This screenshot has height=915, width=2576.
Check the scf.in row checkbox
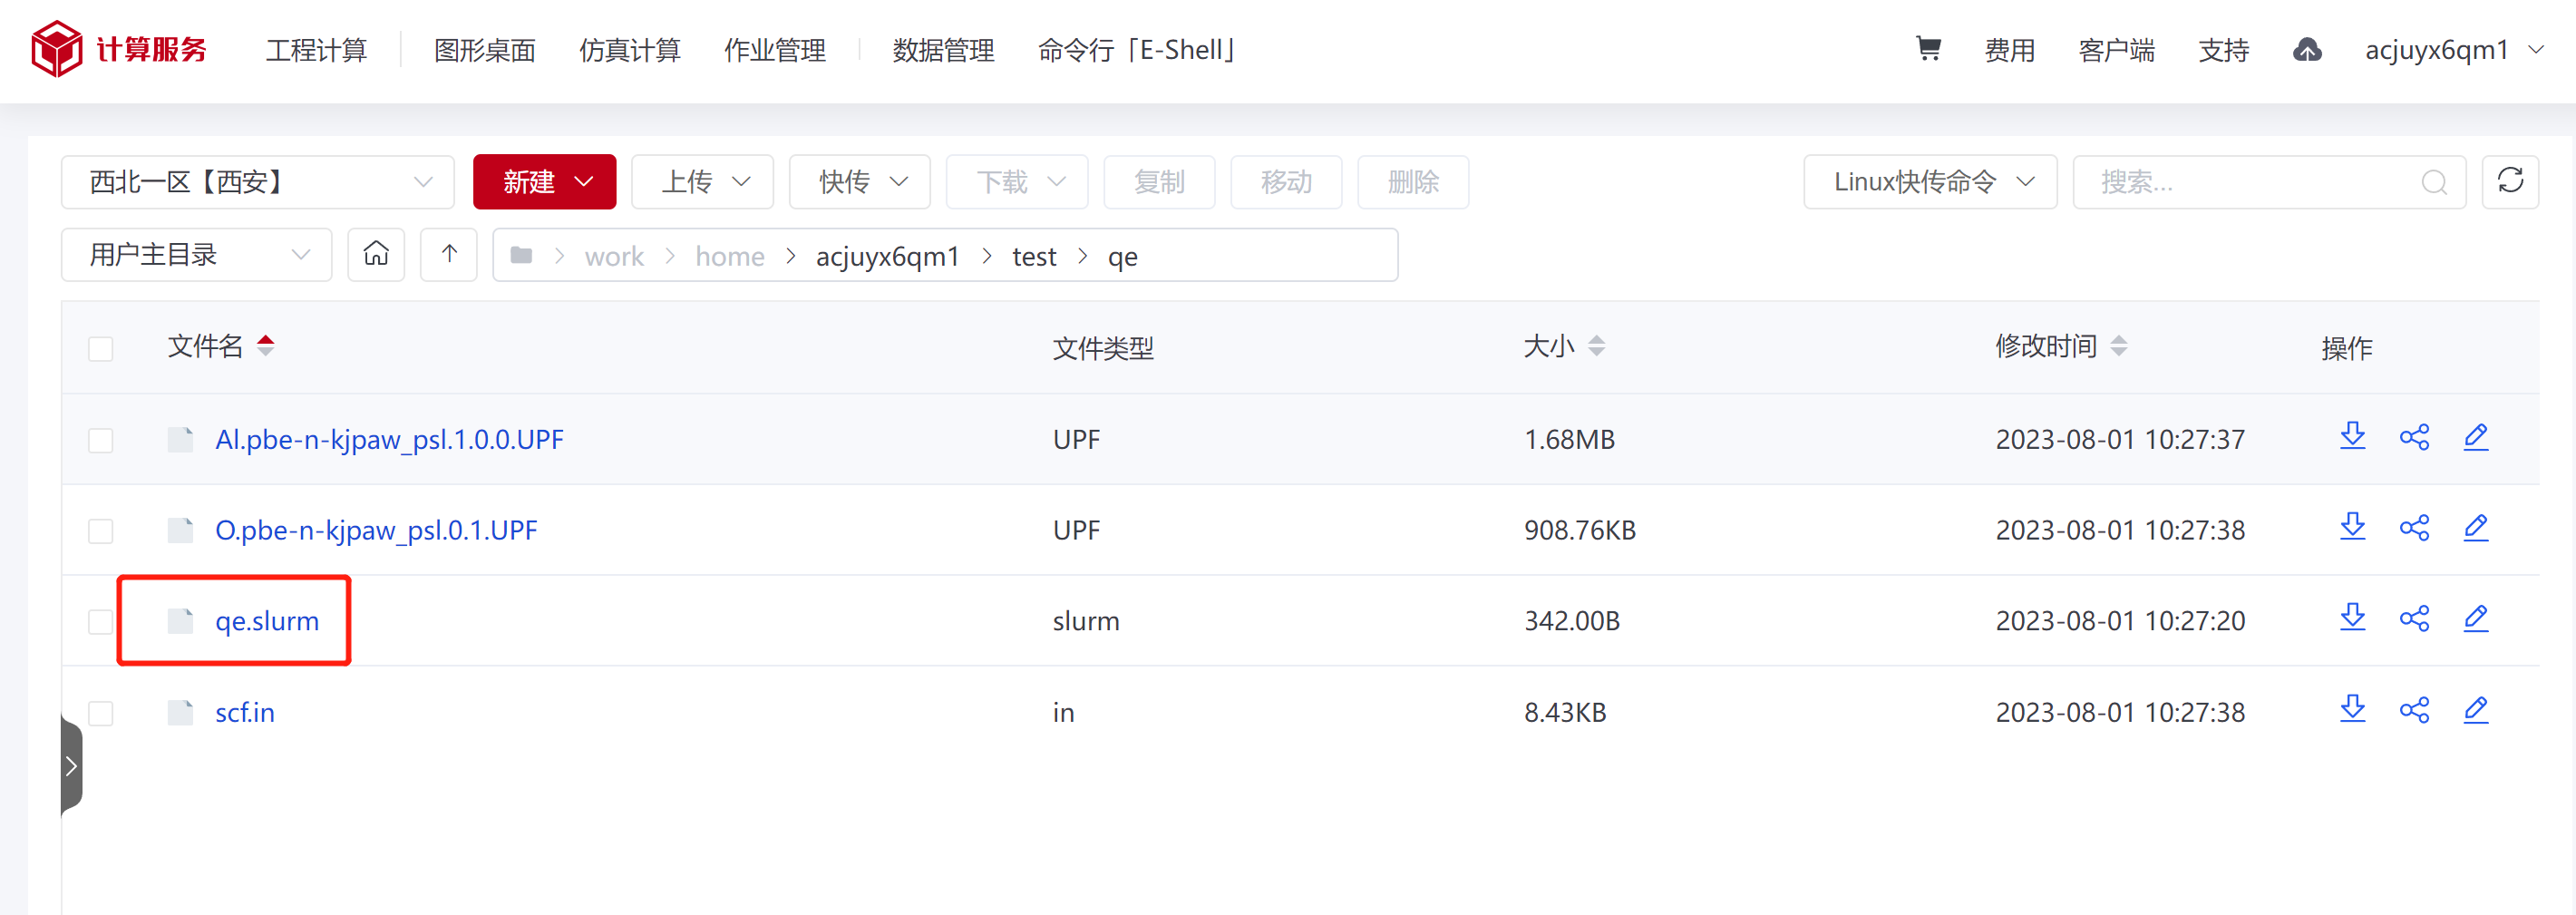[x=100, y=713]
